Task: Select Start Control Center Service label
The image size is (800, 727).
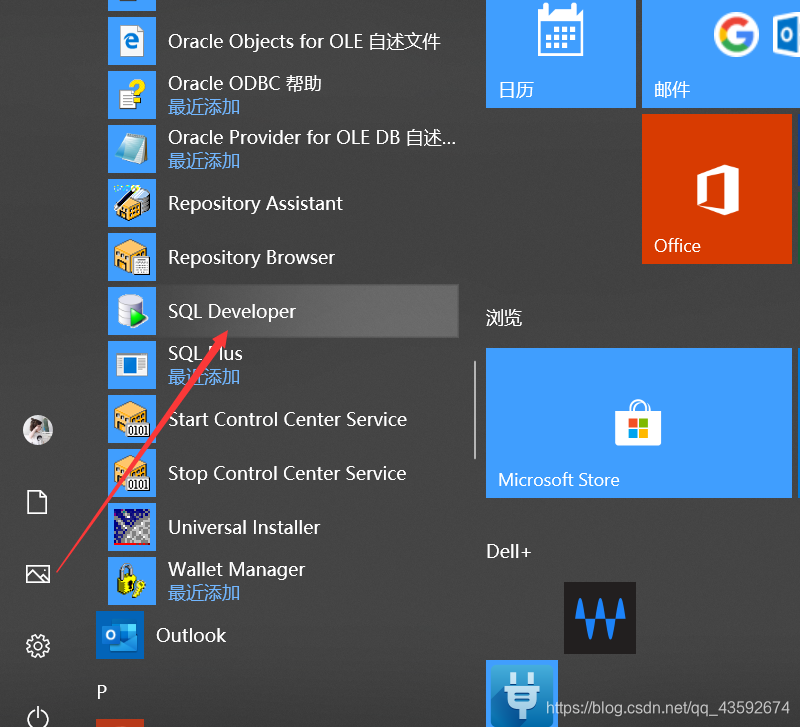Action: 287,419
